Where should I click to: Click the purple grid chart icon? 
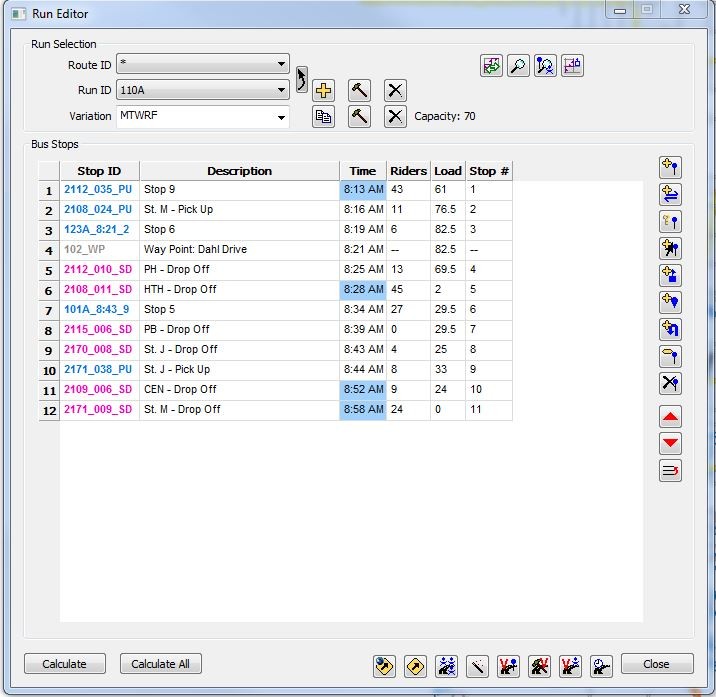[572, 66]
